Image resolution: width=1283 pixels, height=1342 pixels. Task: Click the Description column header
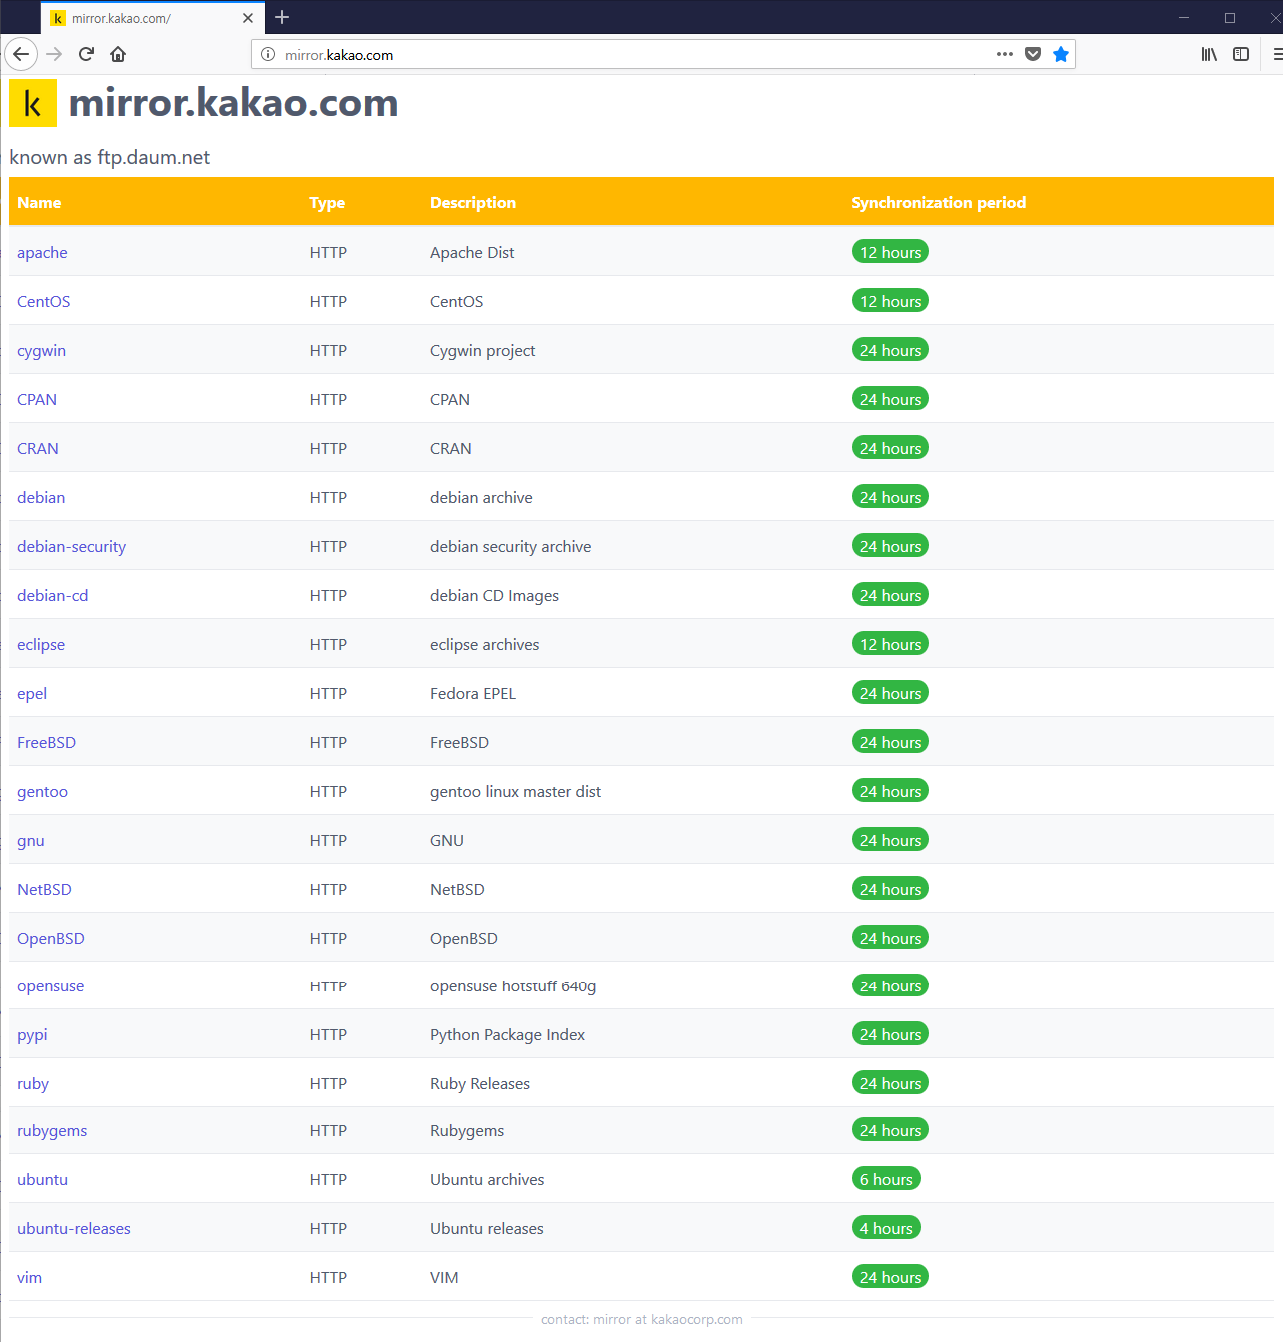point(473,202)
